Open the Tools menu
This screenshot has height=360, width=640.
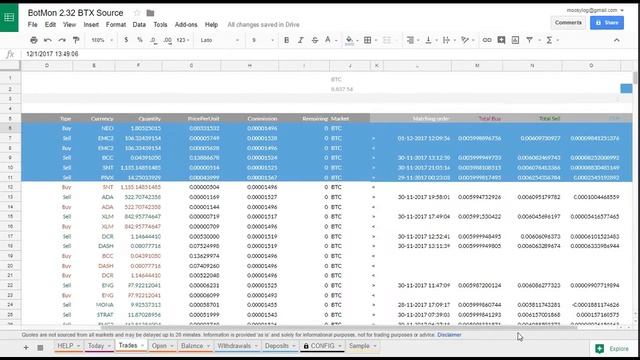160,24
